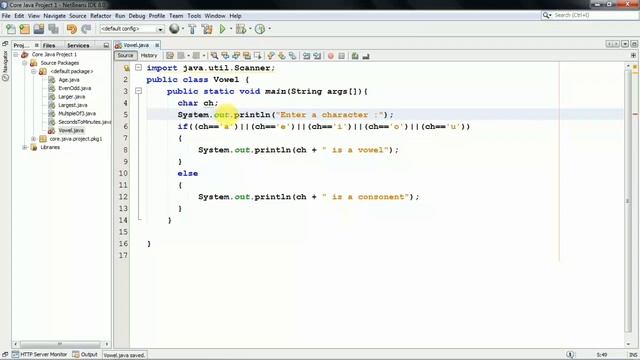Open the Tools menu

tap(194, 16)
